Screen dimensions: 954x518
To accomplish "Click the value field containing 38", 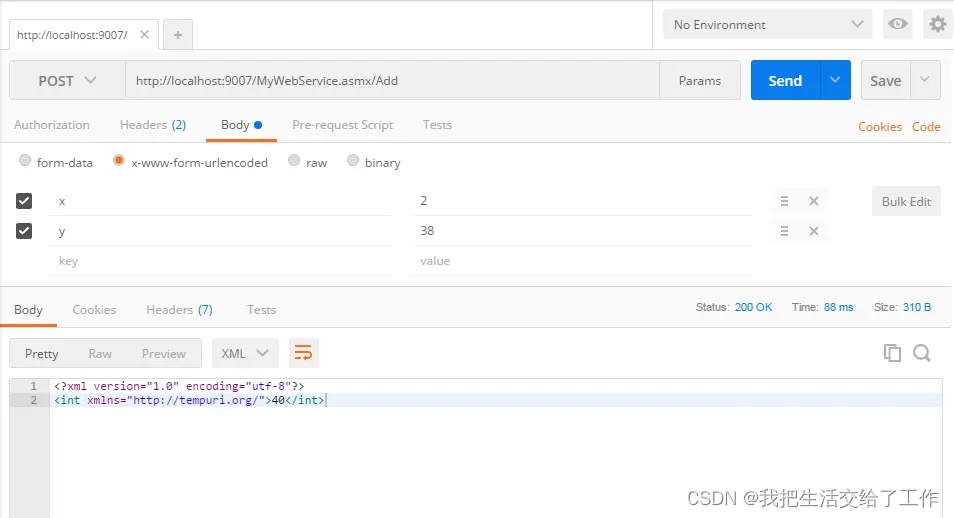I will click(582, 231).
